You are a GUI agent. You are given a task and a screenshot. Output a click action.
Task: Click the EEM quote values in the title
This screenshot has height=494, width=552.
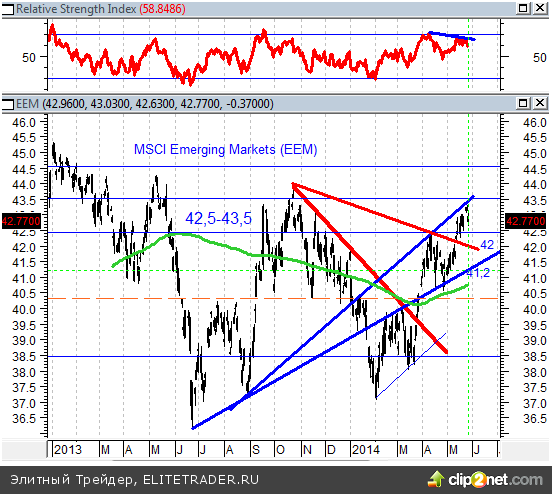(x=158, y=104)
